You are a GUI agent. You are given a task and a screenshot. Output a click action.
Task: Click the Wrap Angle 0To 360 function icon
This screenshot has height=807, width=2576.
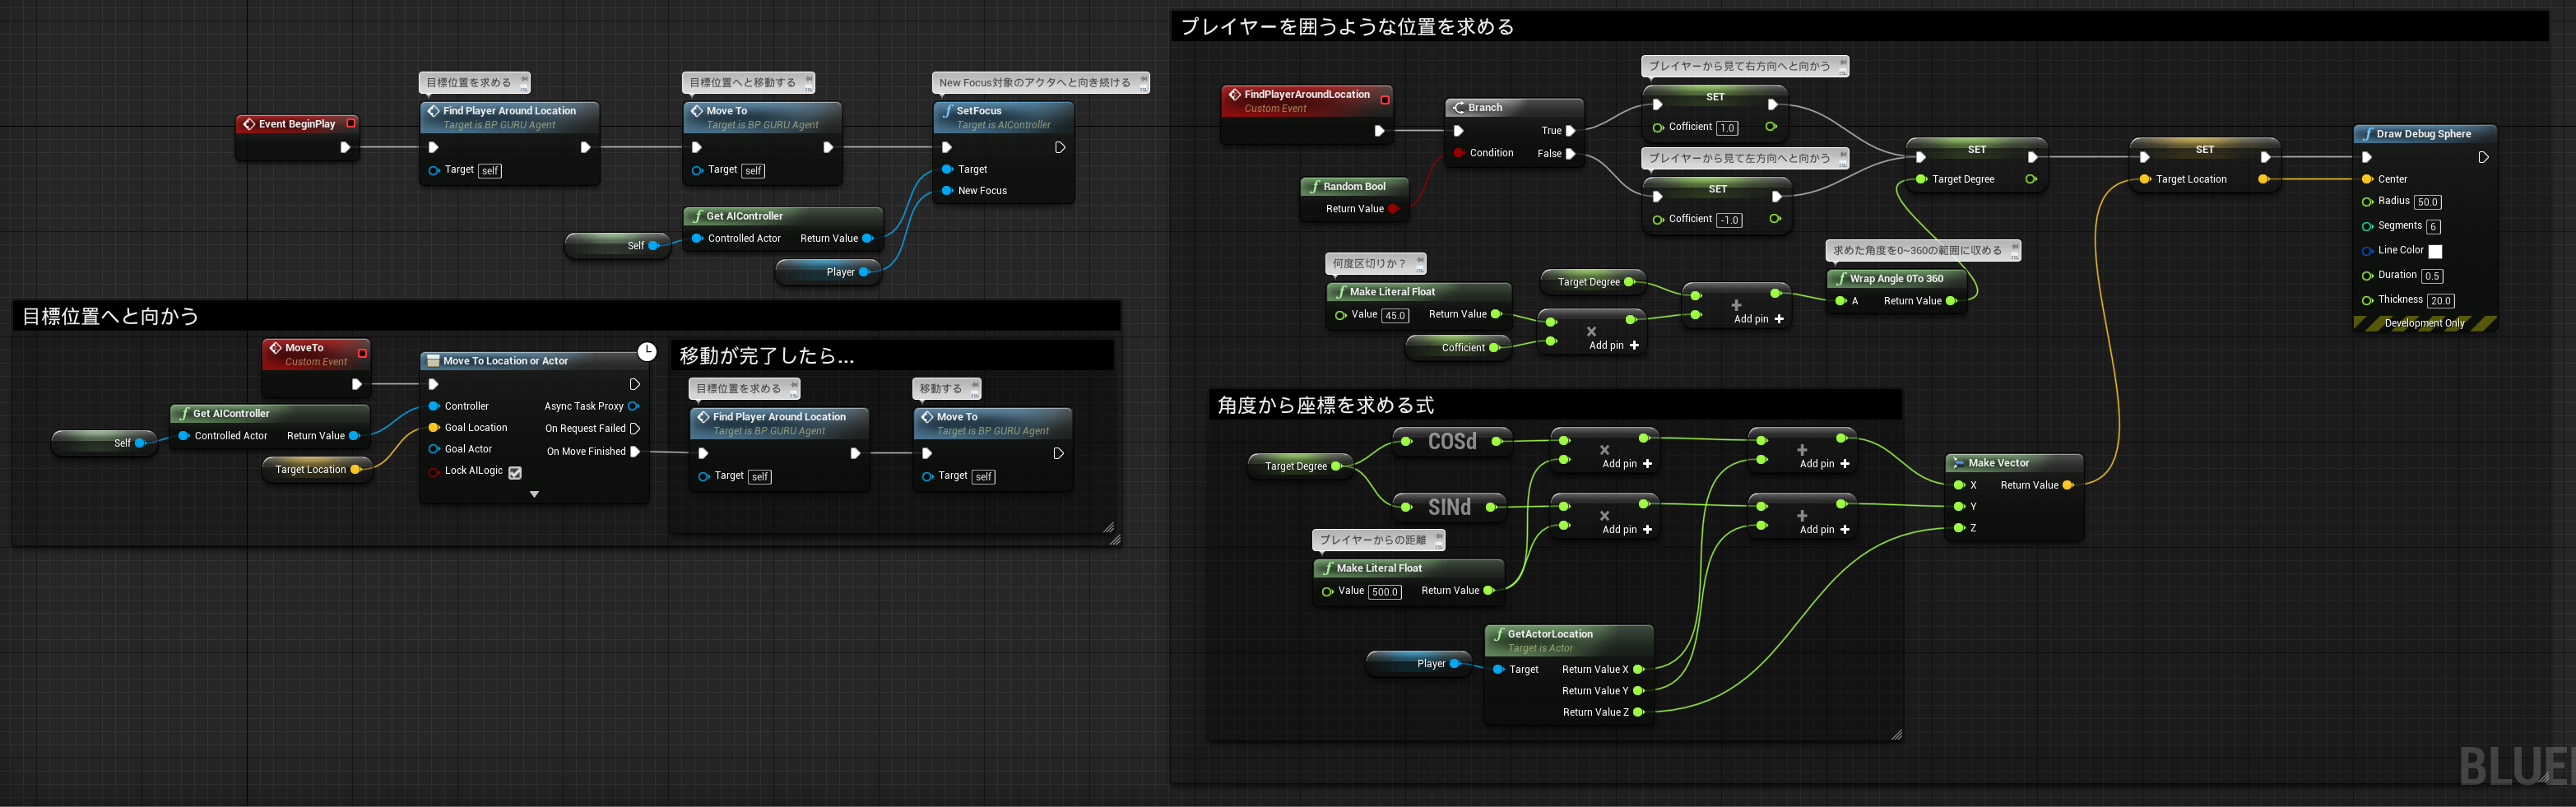pyautogui.click(x=1841, y=278)
